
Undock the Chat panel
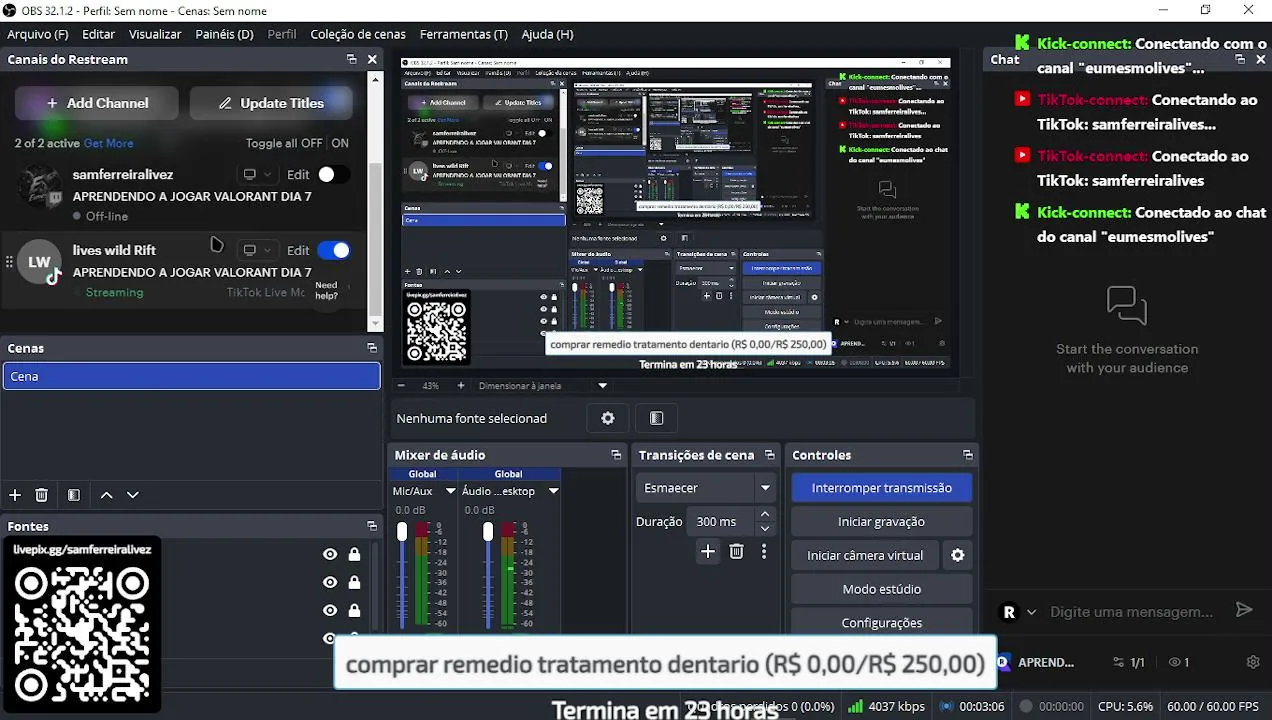coord(1239,59)
